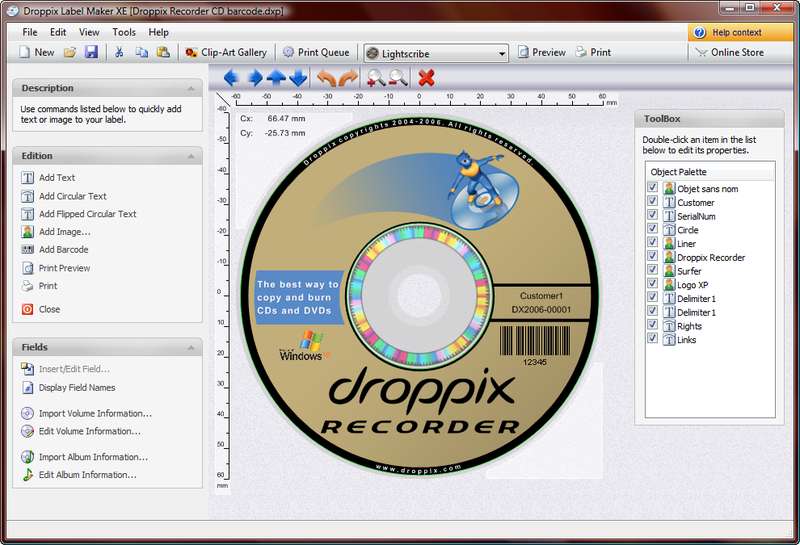Click Print Preview in Edition panel
The width and height of the screenshot is (800, 545).
[x=56, y=268]
